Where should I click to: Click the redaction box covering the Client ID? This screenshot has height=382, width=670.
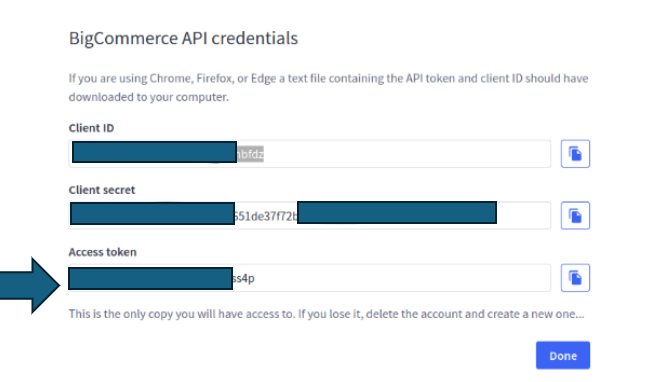click(x=154, y=152)
